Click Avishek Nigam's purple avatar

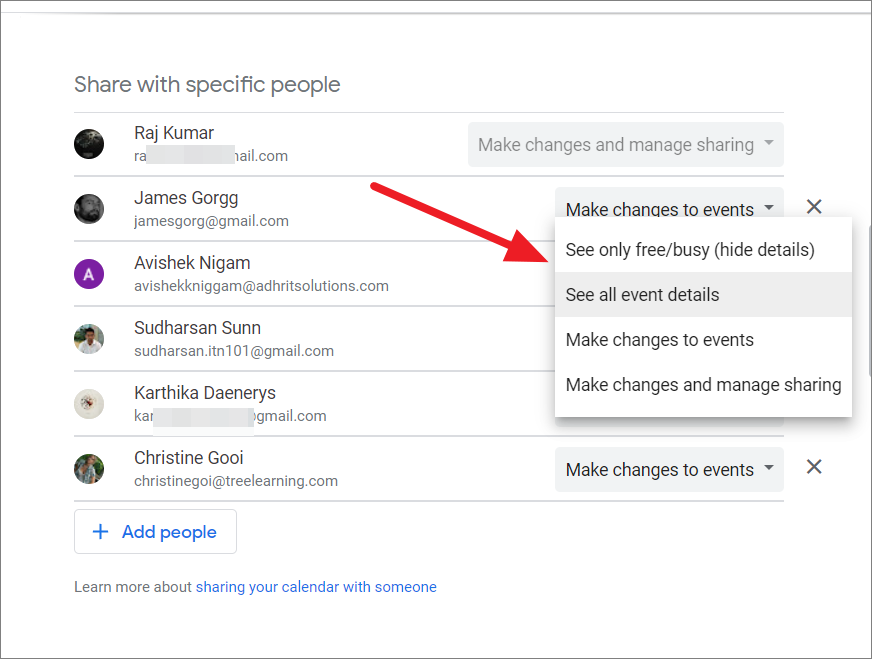point(89,274)
